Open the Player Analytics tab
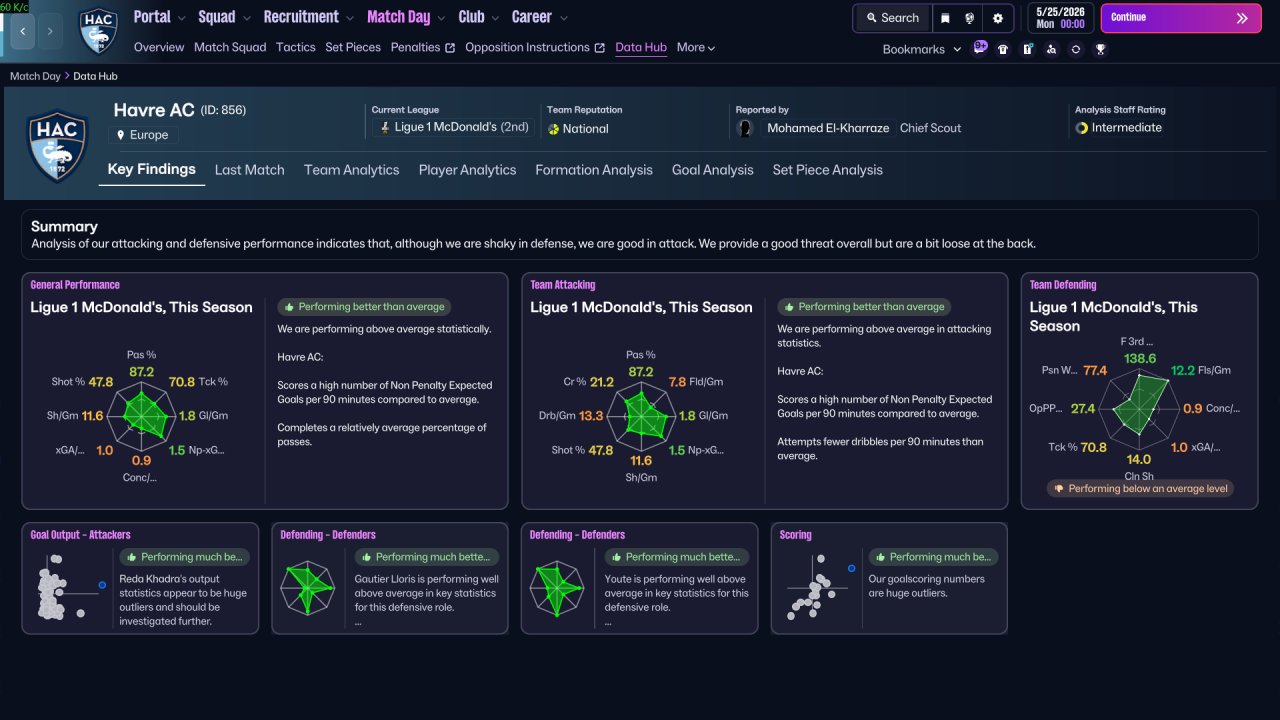The image size is (1280, 720). (468, 170)
